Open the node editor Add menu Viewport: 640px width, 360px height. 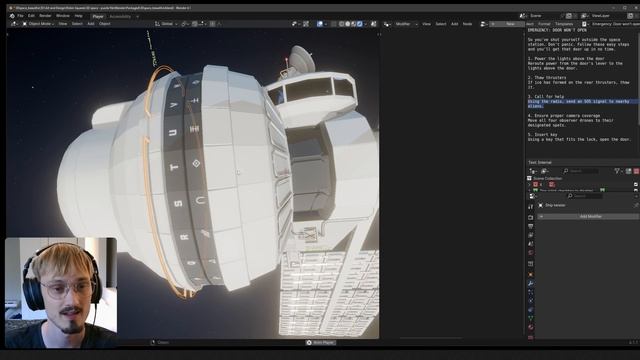click(x=454, y=24)
